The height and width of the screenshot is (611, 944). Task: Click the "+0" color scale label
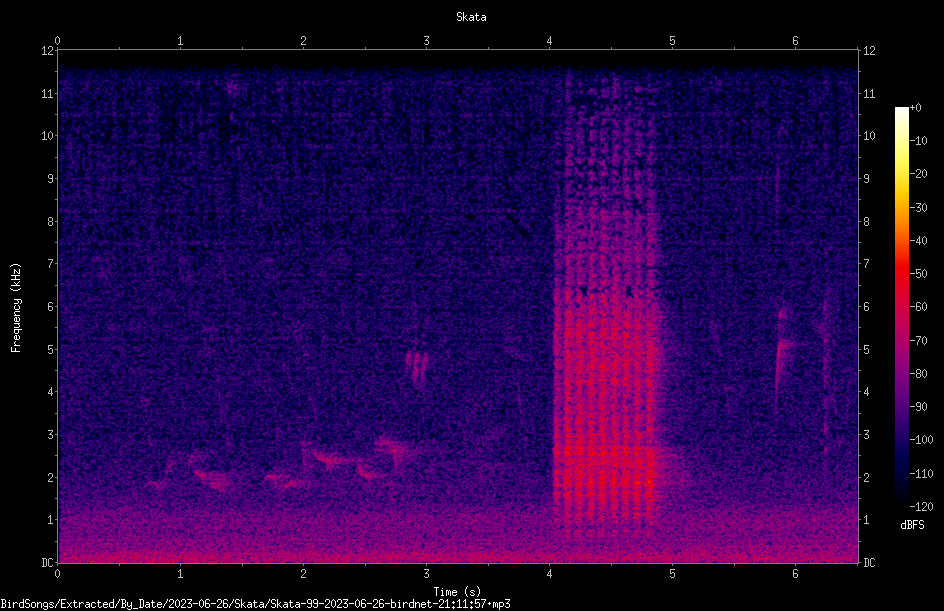pos(915,108)
